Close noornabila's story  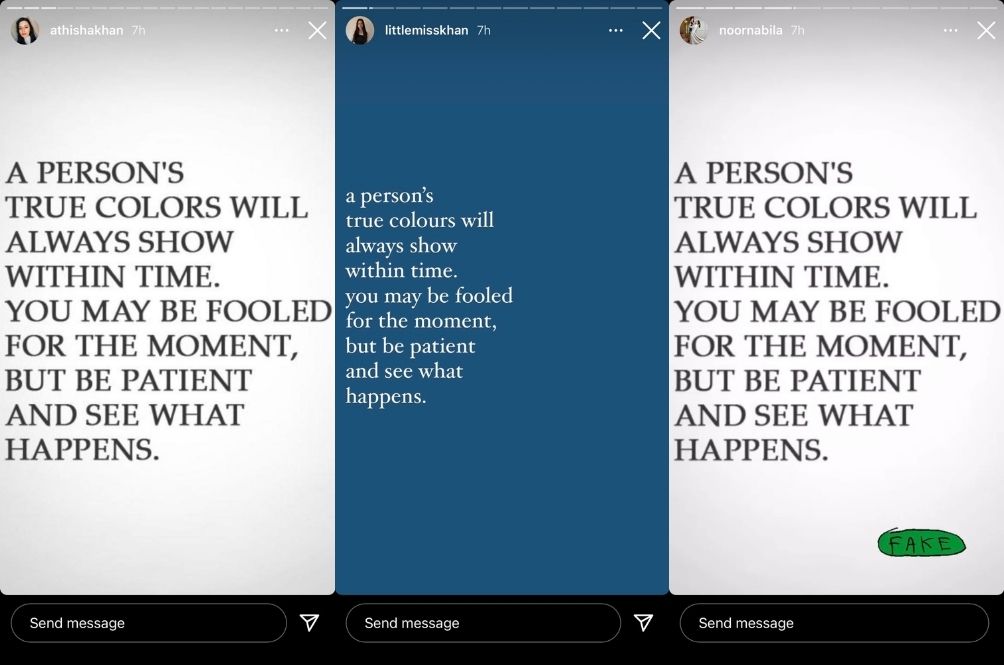point(986,30)
